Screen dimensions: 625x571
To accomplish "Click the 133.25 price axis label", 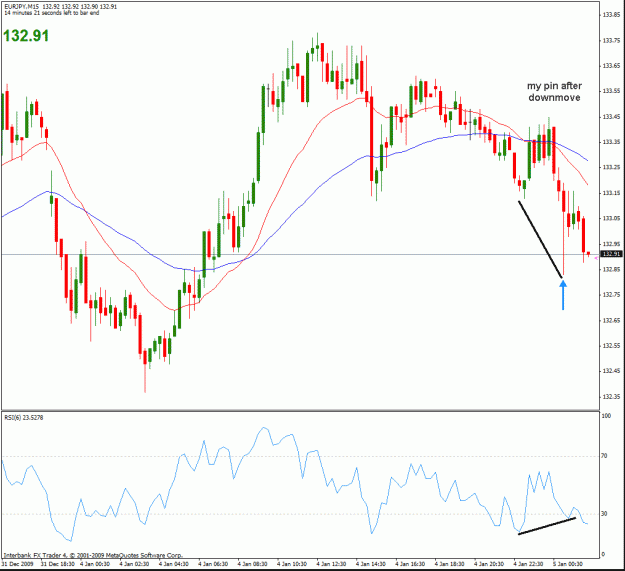I will pyautogui.click(x=611, y=167).
